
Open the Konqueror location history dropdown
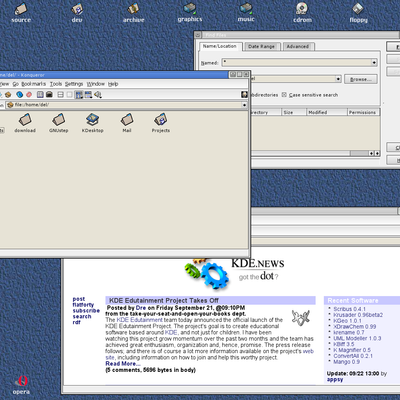pyautogui.click(x=244, y=105)
